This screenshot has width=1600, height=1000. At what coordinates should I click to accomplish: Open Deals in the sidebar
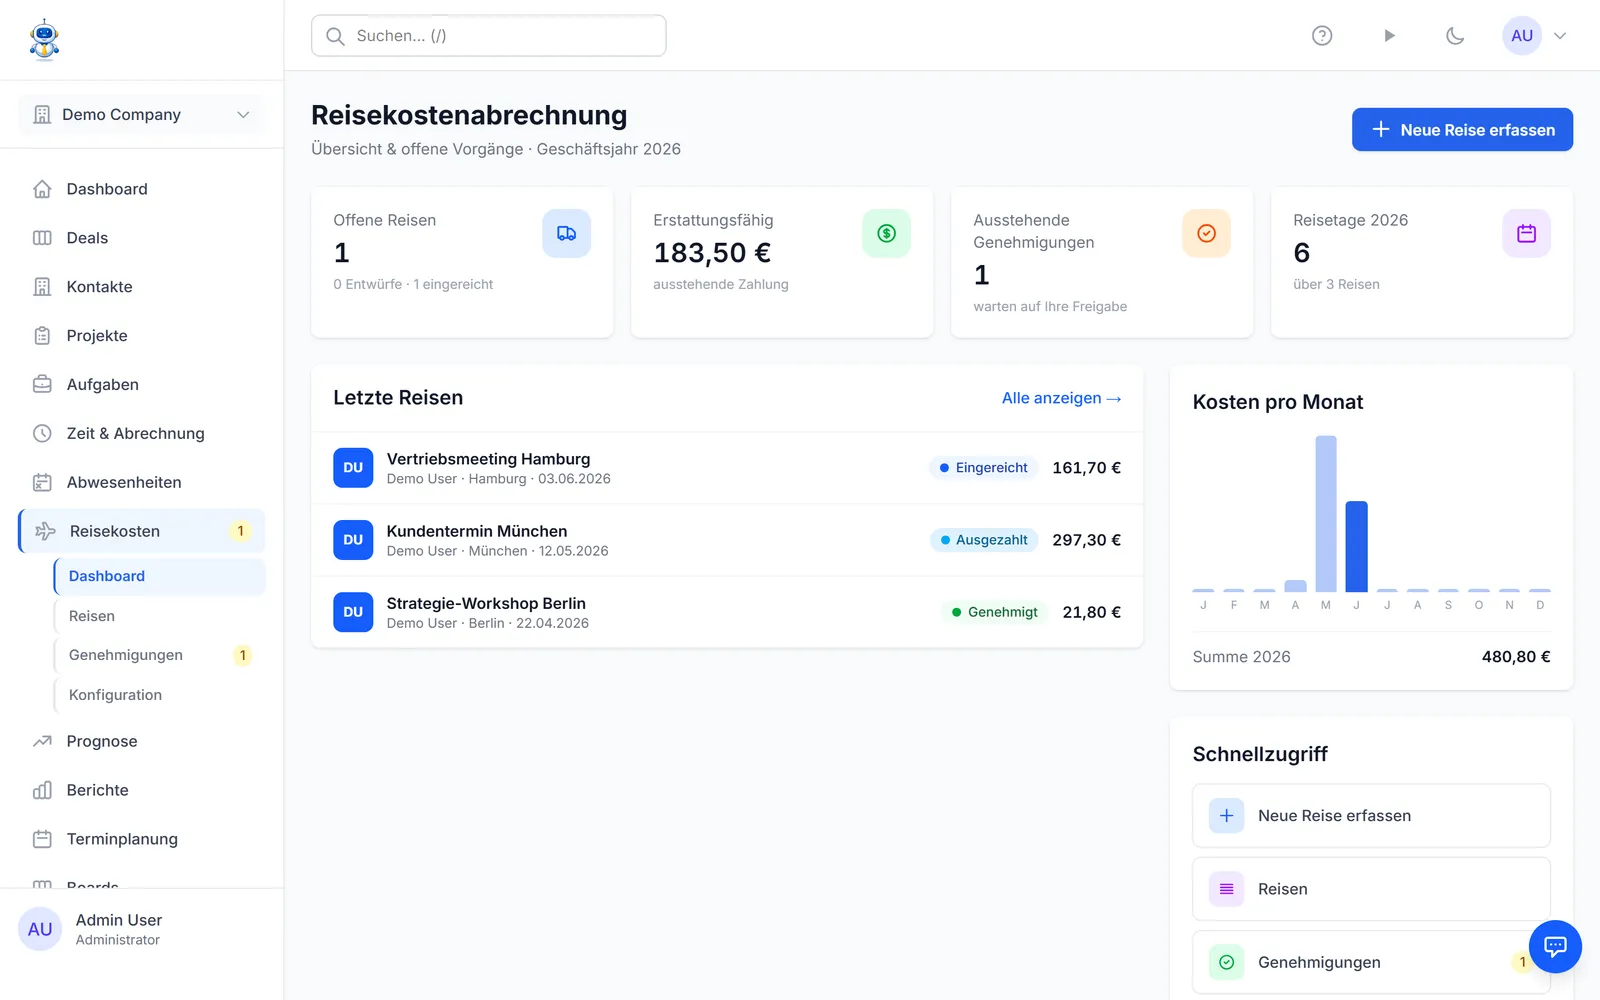(x=141, y=238)
